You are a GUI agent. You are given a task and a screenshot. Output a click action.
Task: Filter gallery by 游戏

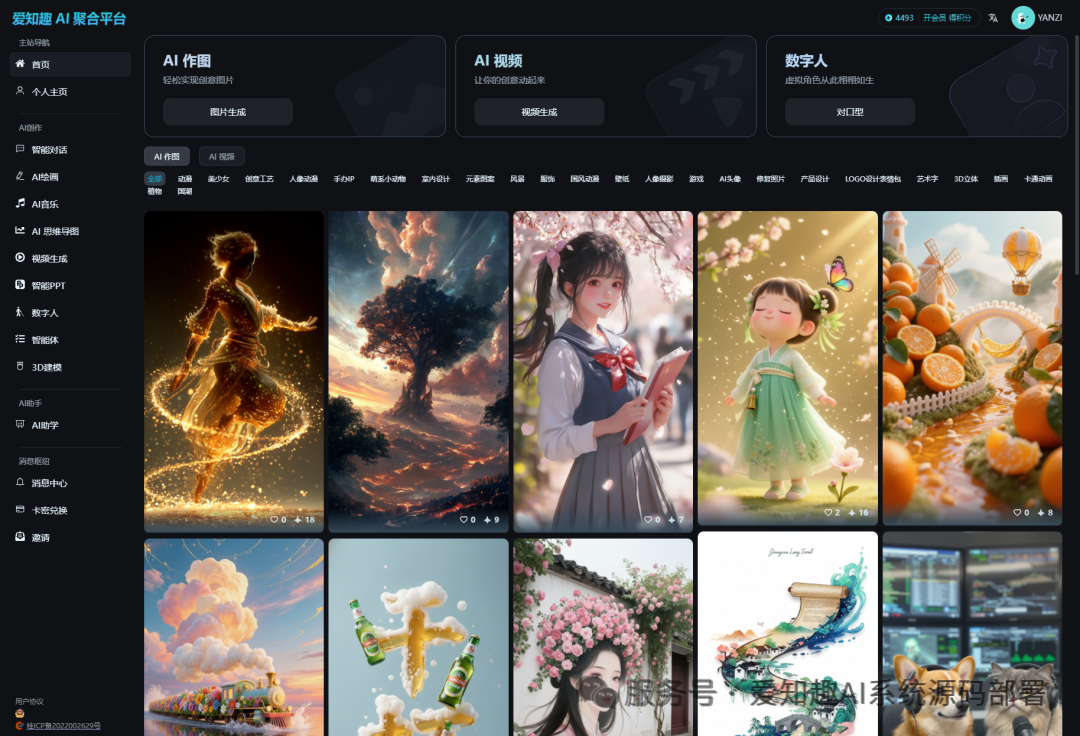click(696, 179)
